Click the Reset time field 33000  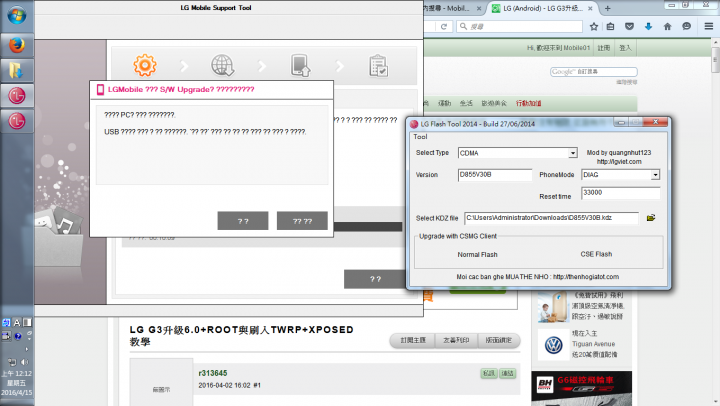point(620,193)
